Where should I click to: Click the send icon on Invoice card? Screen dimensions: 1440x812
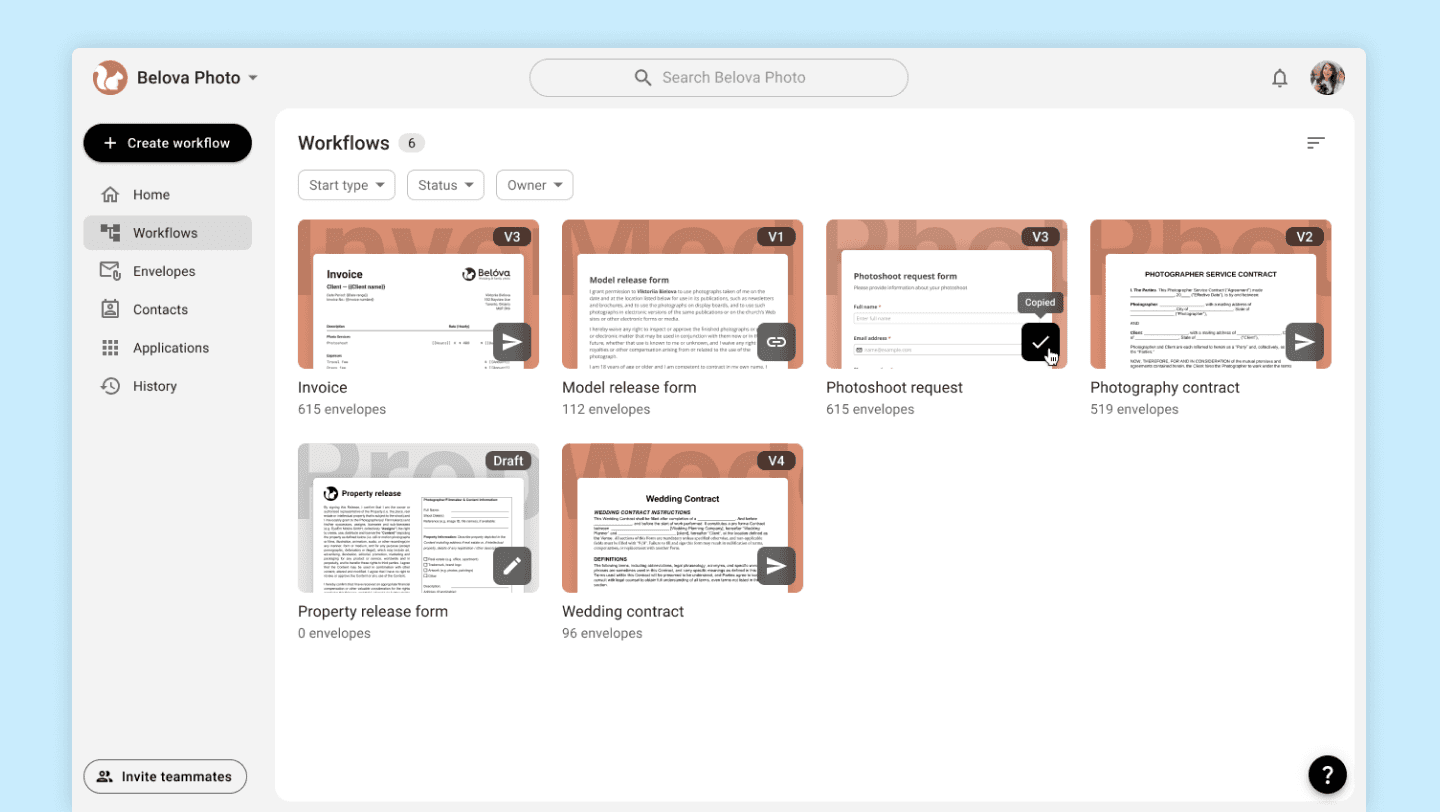click(x=512, y=342)
